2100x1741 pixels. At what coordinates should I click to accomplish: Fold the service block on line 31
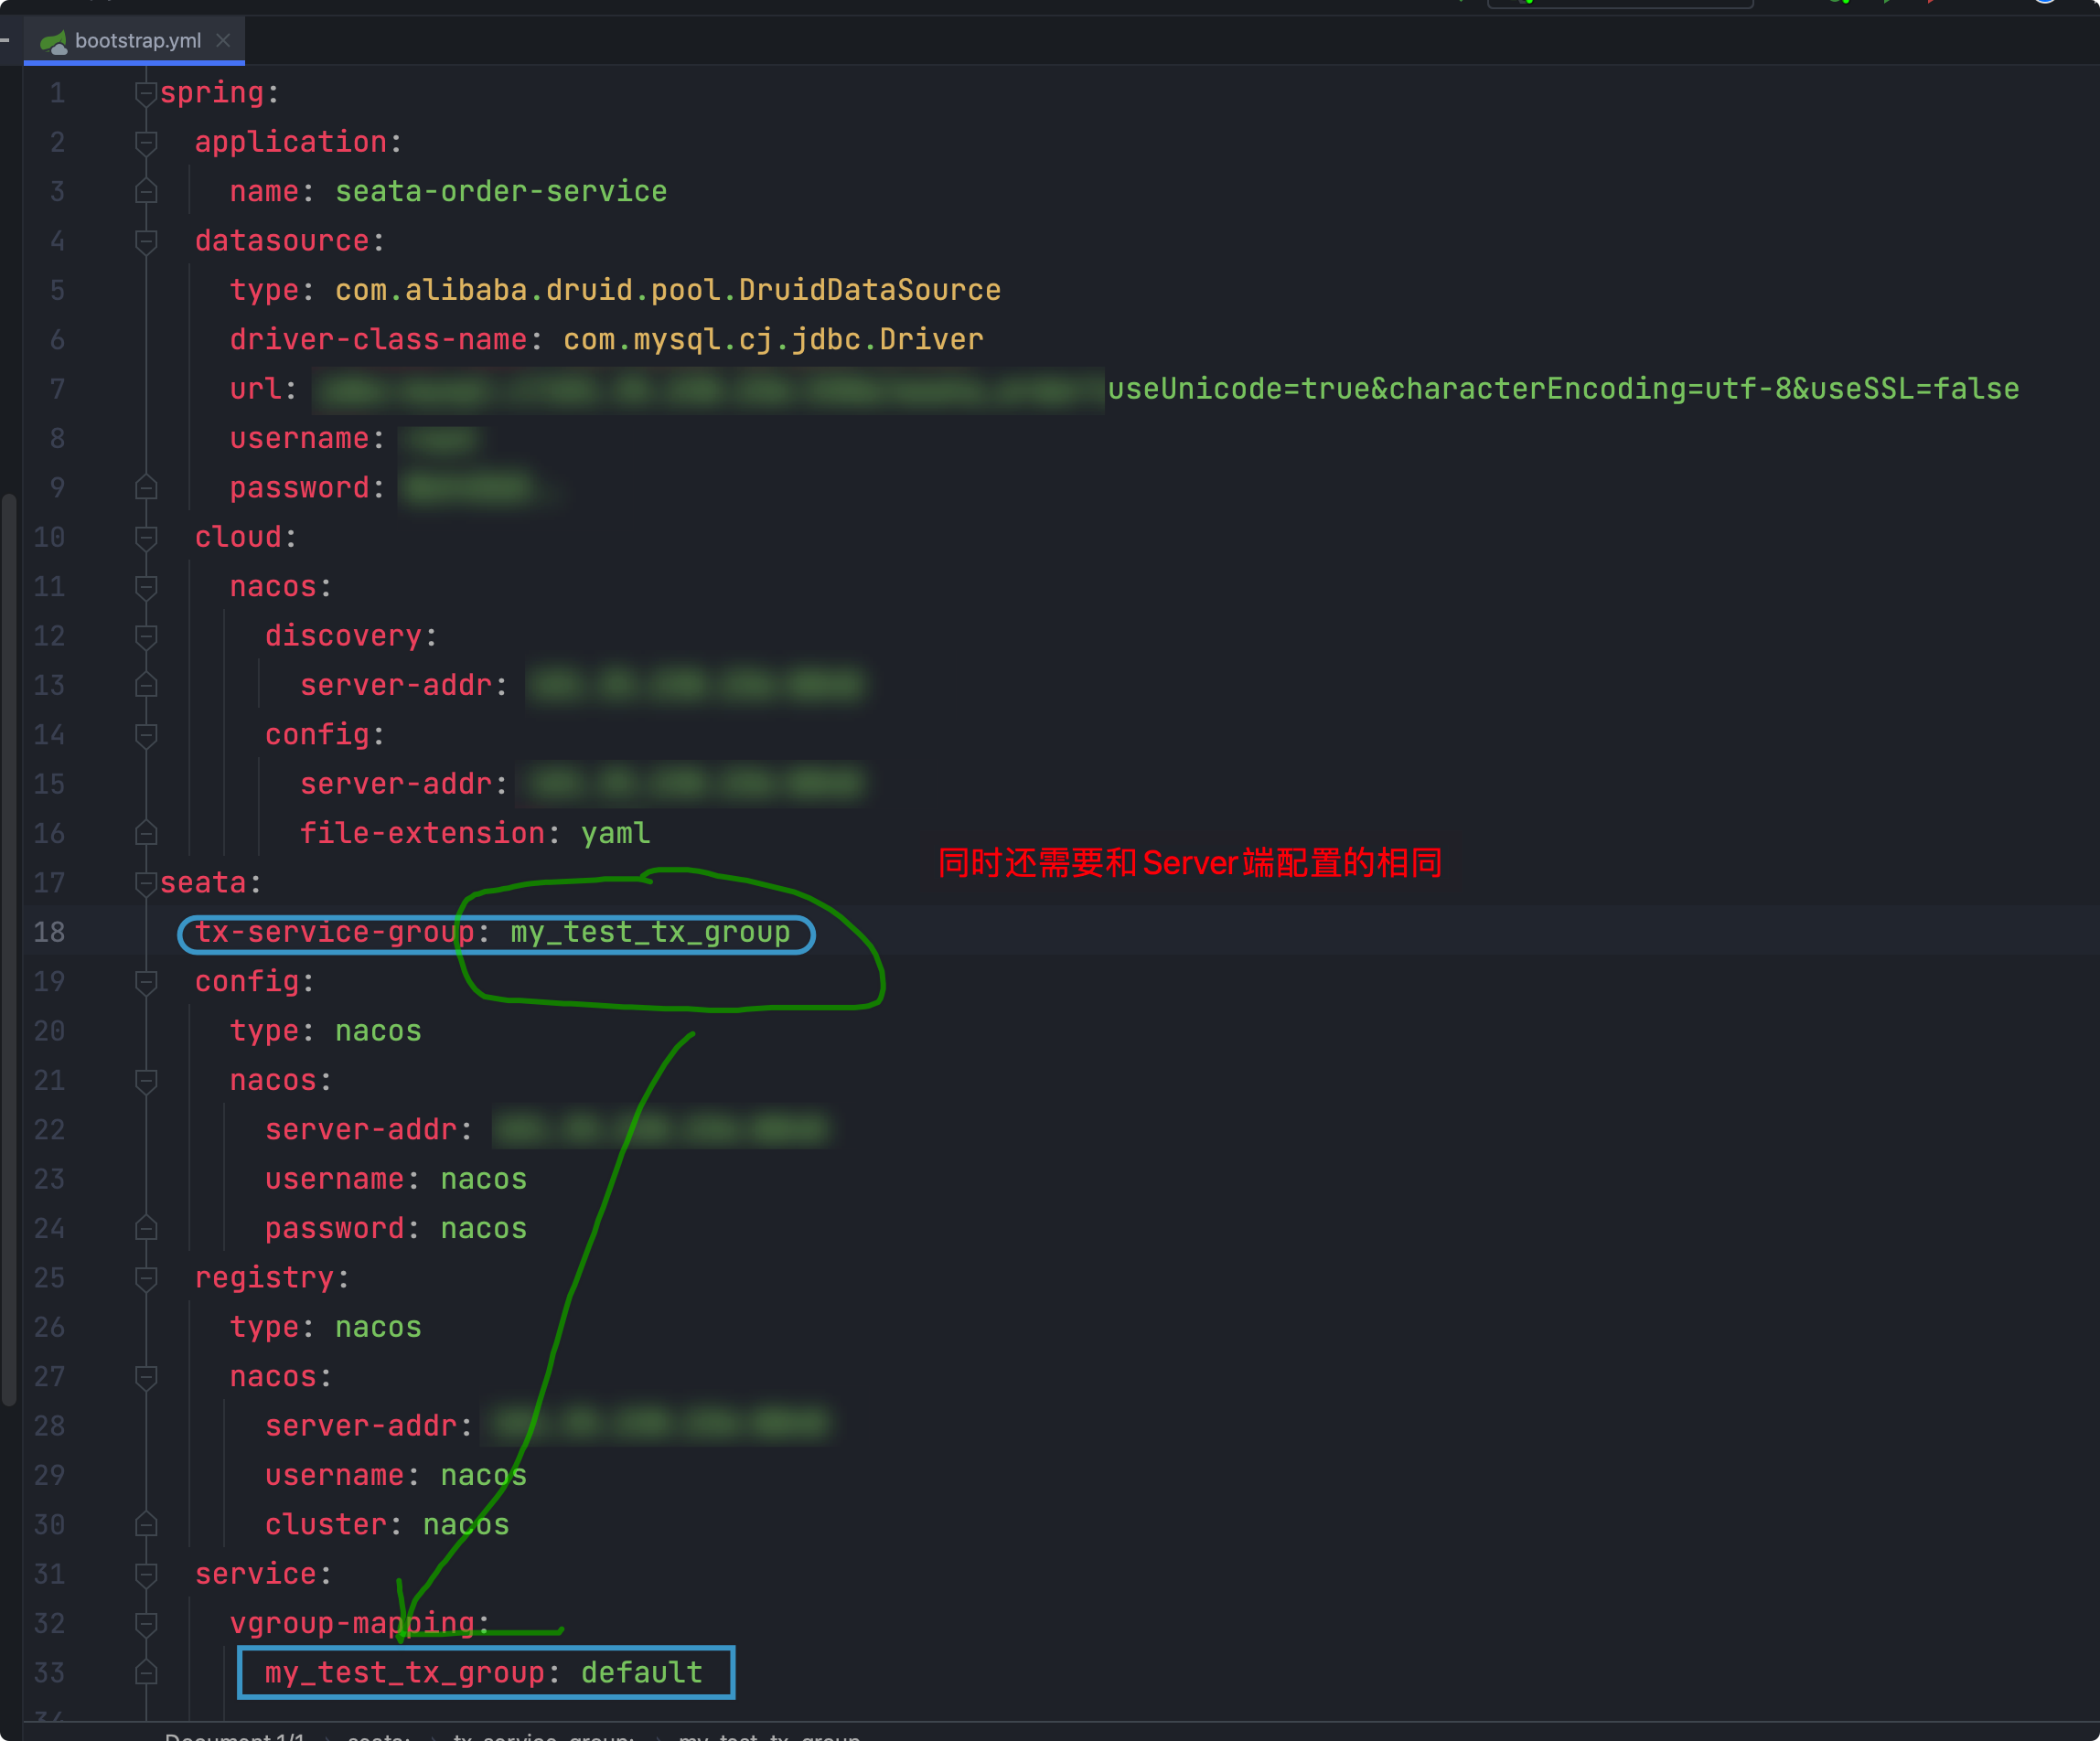(x=146, y=1574)
